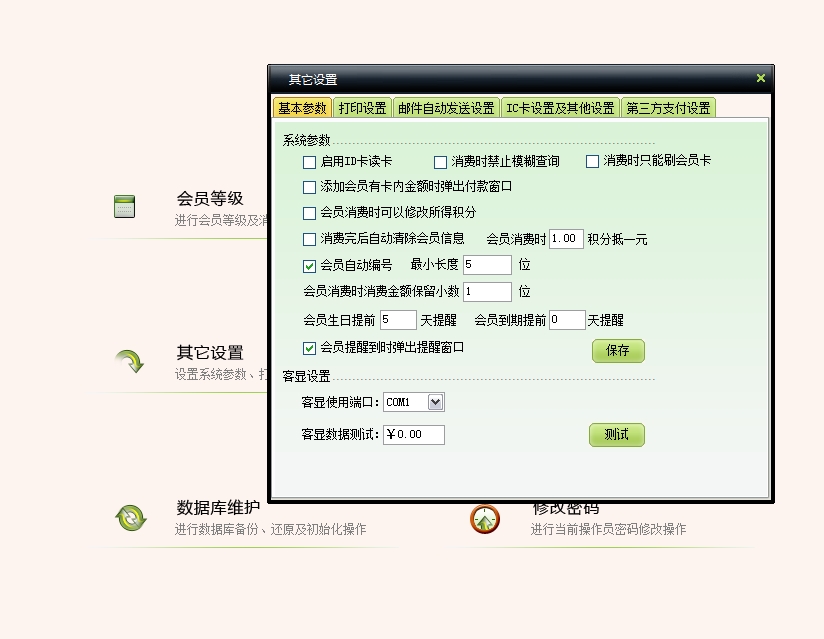Click the 数据库维护 refresh icon
The image size is (824, 639).
(x=130, y=518)
